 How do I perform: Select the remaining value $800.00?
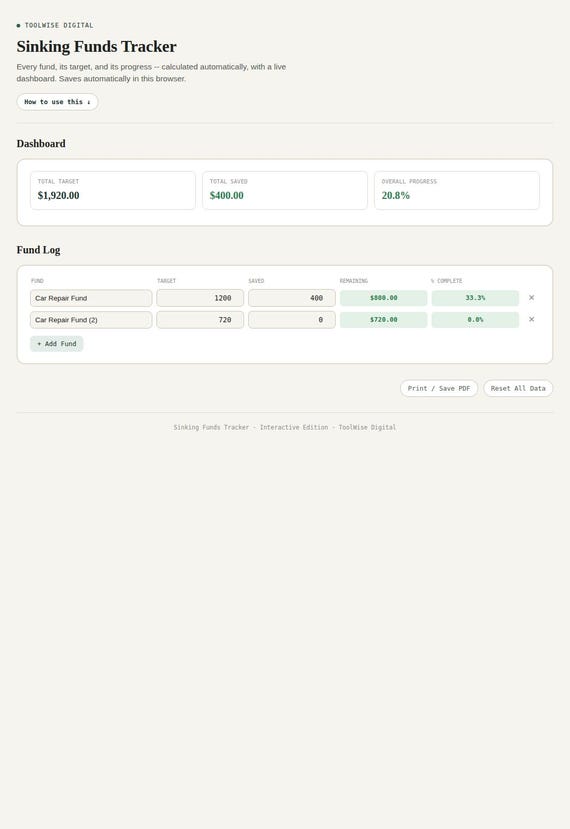pyautogui.click(x=383, y=298)
